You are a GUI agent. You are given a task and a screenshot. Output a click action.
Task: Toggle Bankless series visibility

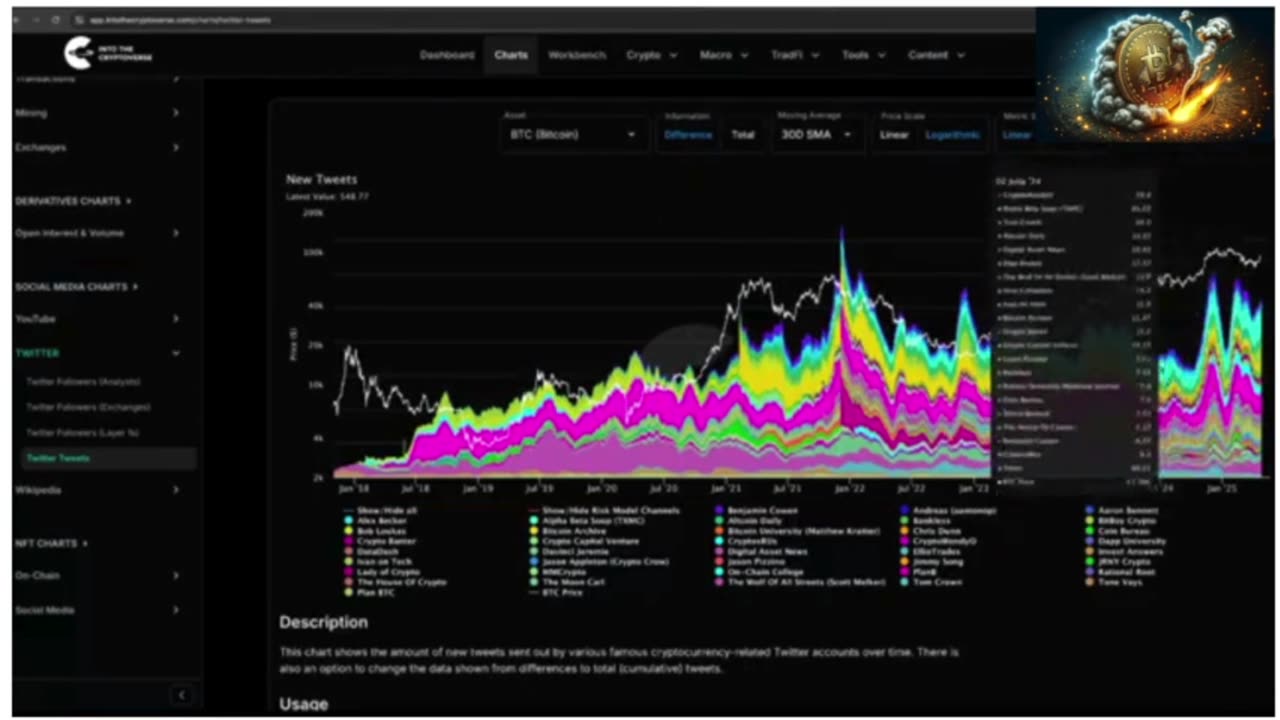pos(925,521)
